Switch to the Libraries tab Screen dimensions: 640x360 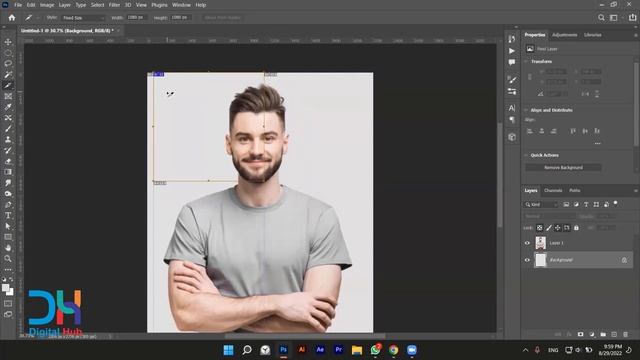click(593, 35)
